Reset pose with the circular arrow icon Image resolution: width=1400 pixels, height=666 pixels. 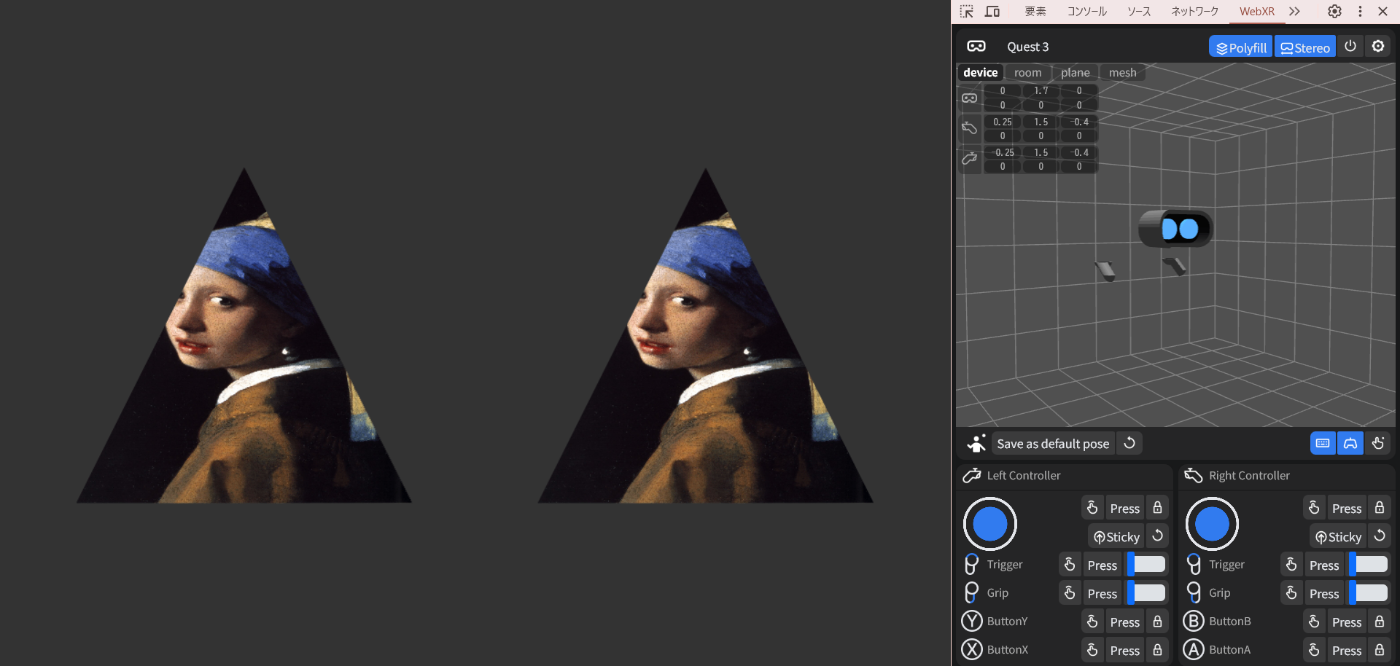[x=1130, y=443]
